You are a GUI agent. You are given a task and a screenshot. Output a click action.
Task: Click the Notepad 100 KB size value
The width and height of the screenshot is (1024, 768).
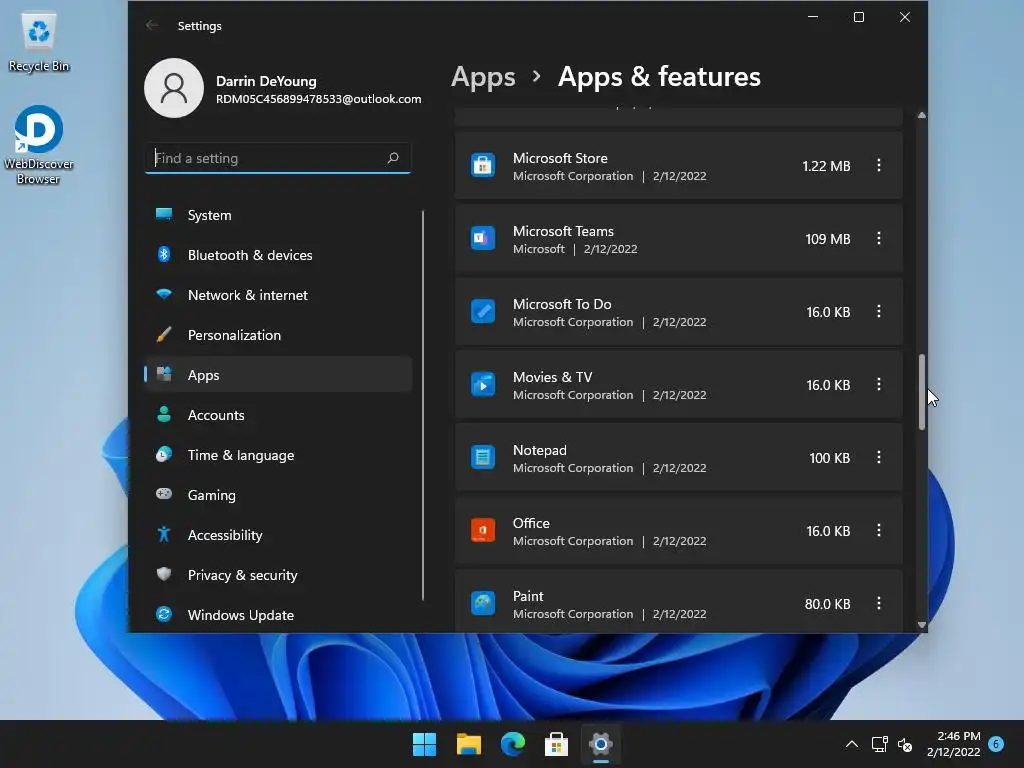[829, 458]
